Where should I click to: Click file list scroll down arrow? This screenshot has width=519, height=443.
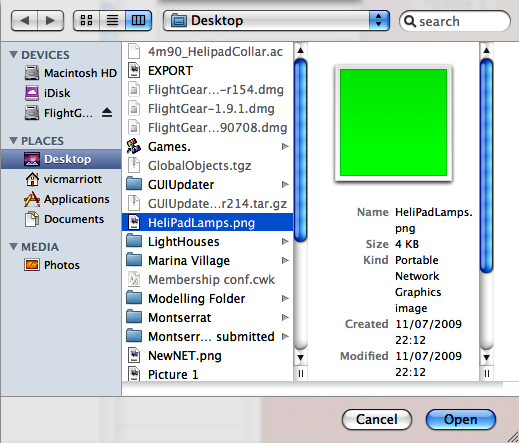click(300, 357)
